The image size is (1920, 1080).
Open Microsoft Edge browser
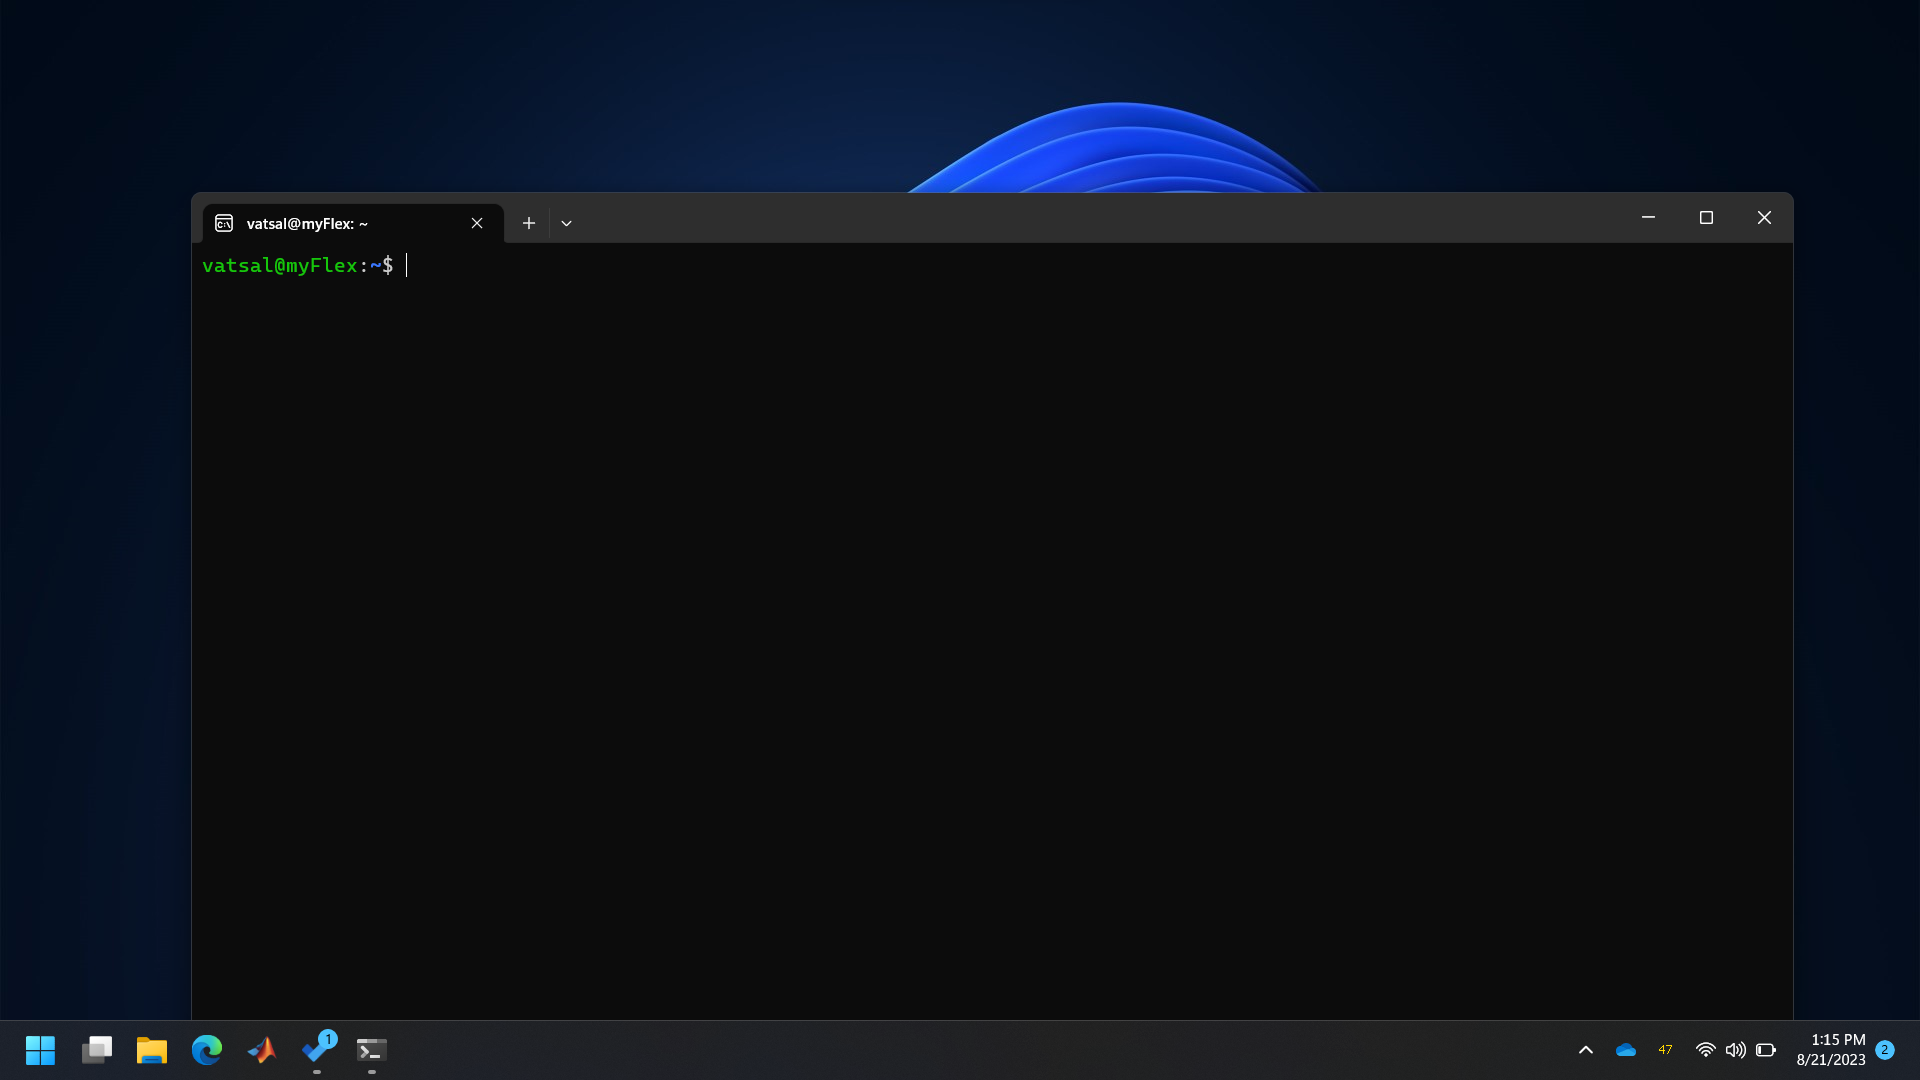207,1050
